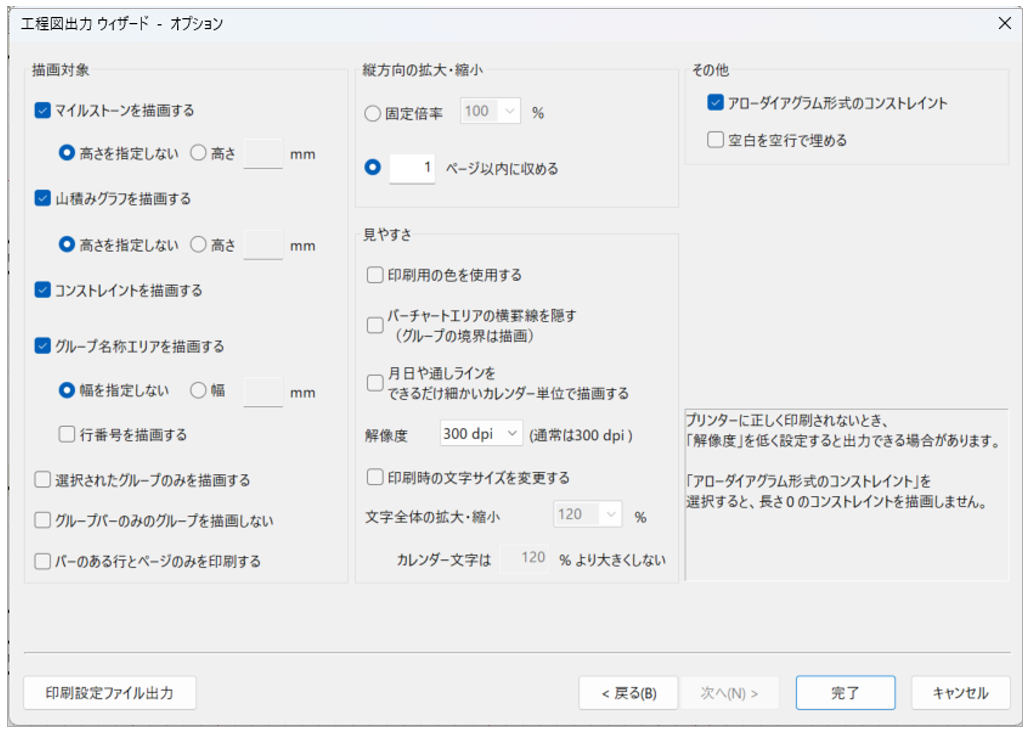Select 高さ radio under マイルストーン
This screenshot has width=1028, height=731.
tap(198, 153)
